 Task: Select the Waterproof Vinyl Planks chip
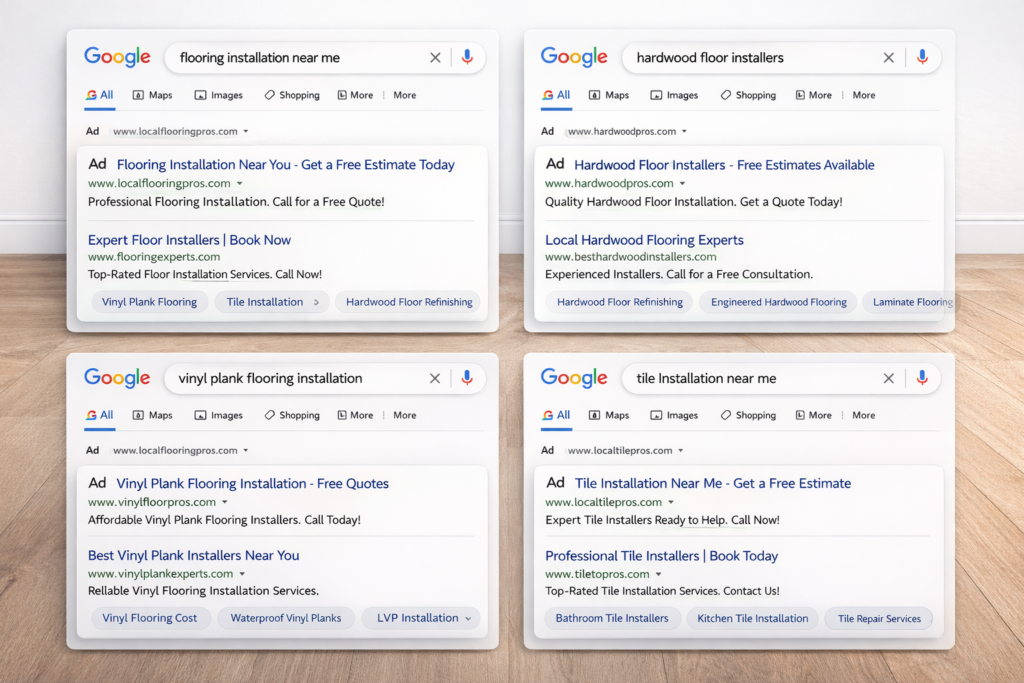click(x=285, y=618)
